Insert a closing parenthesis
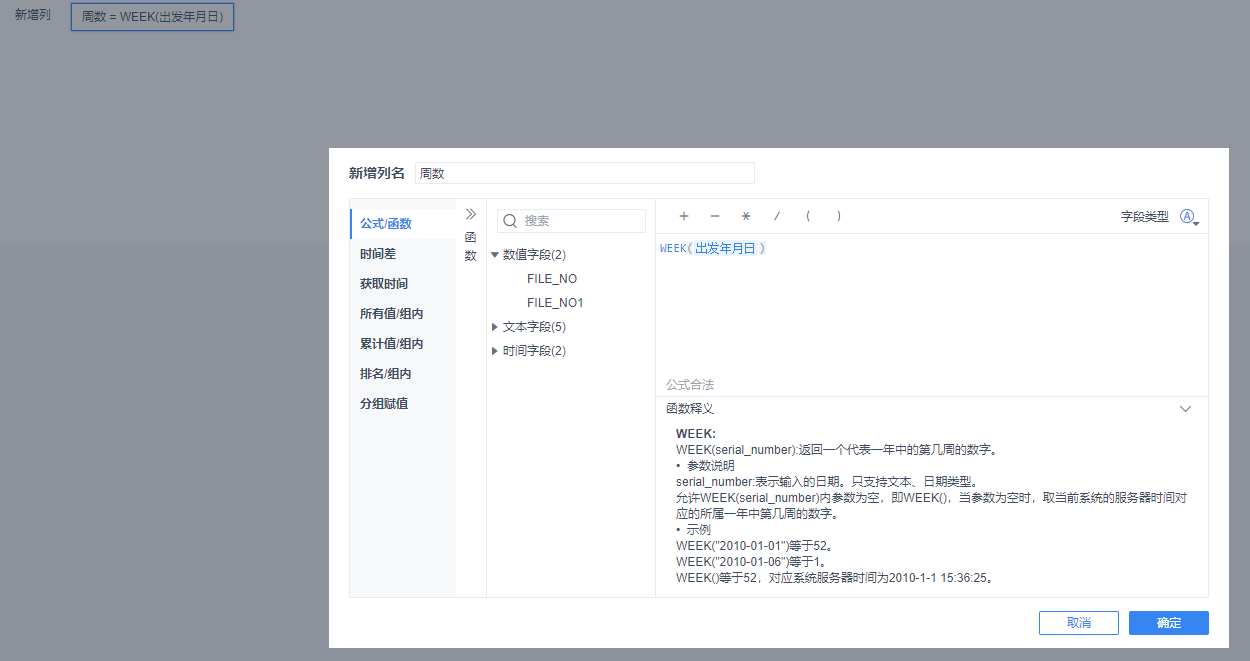1250x661 pixels. point(838,216)
